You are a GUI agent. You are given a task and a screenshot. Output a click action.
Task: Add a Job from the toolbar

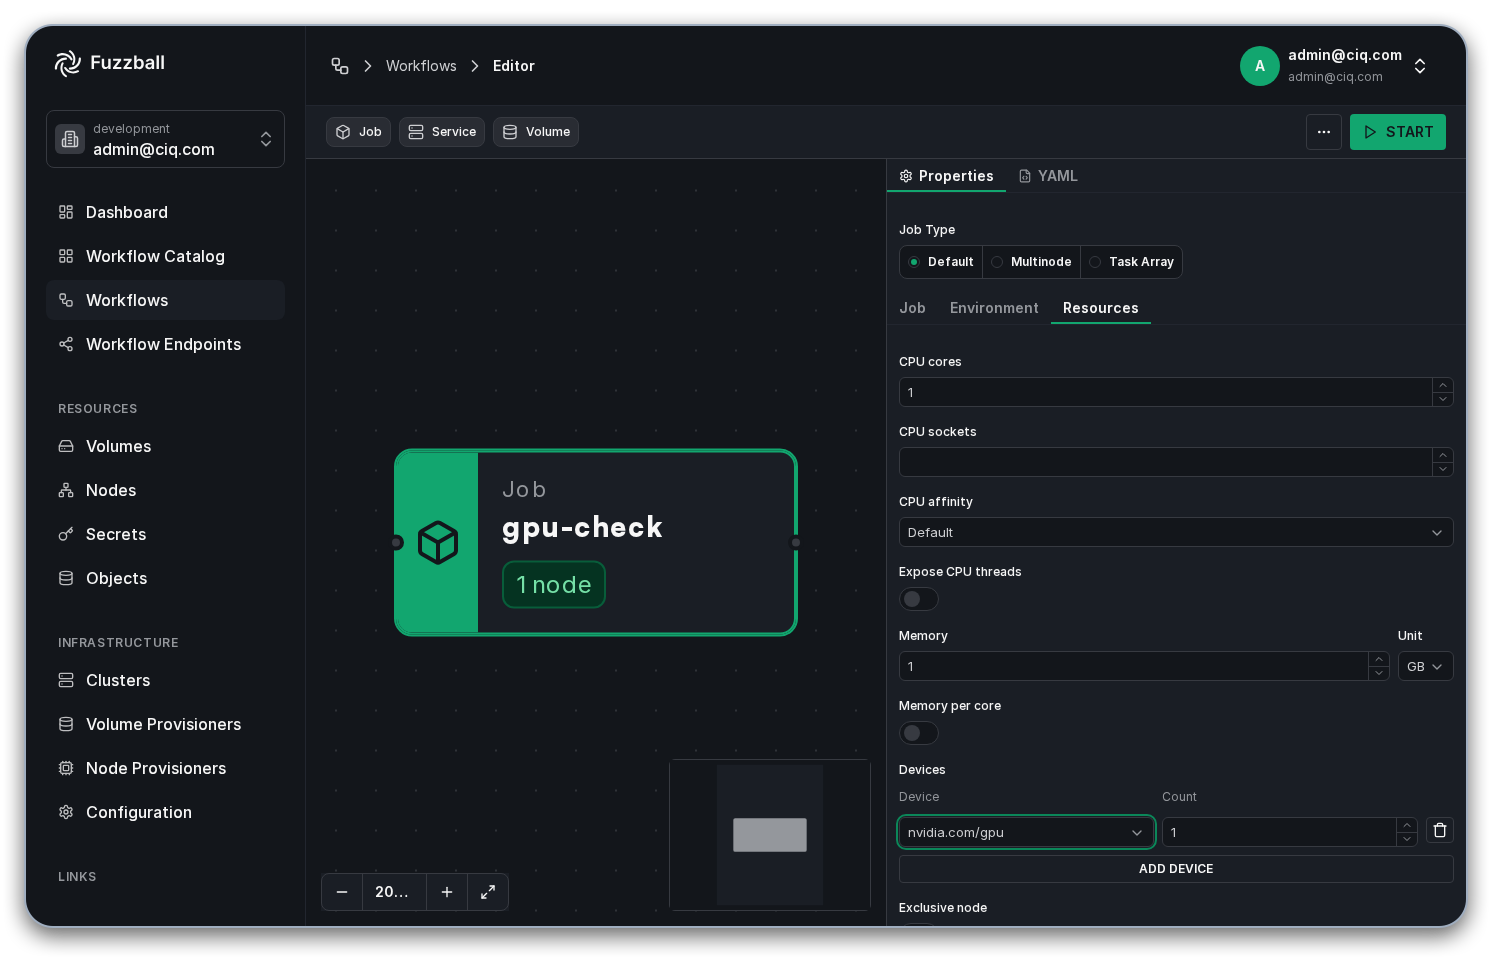click(359, 132)
